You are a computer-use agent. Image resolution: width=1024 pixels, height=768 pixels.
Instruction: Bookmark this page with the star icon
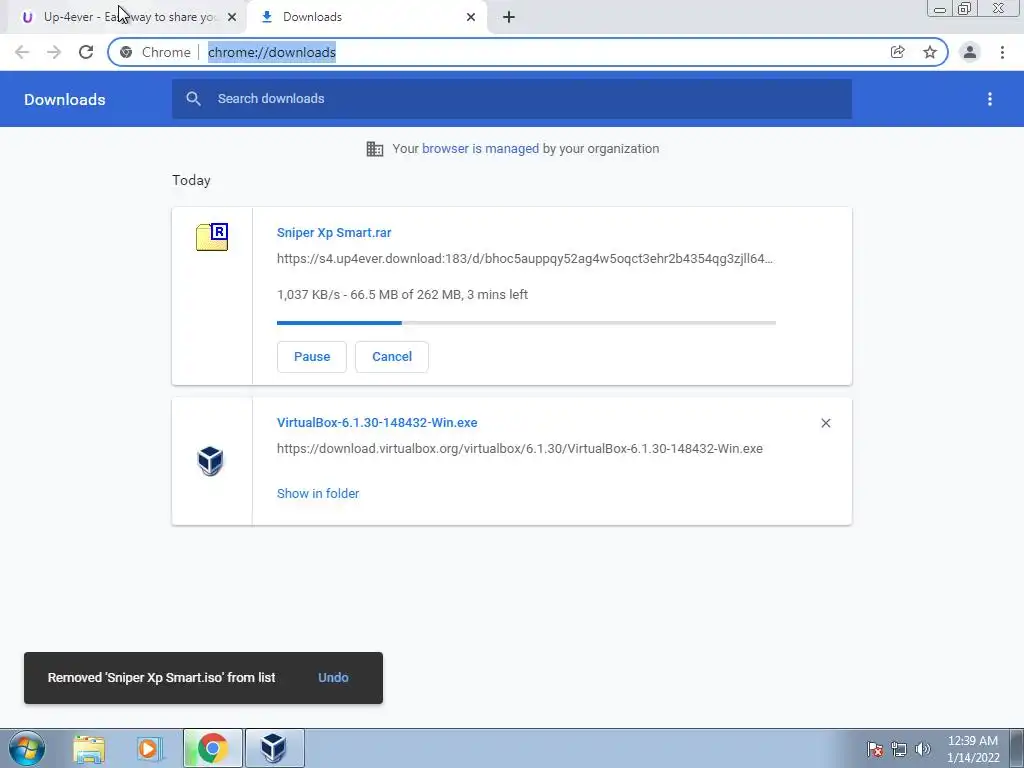[x=930, y=52]
